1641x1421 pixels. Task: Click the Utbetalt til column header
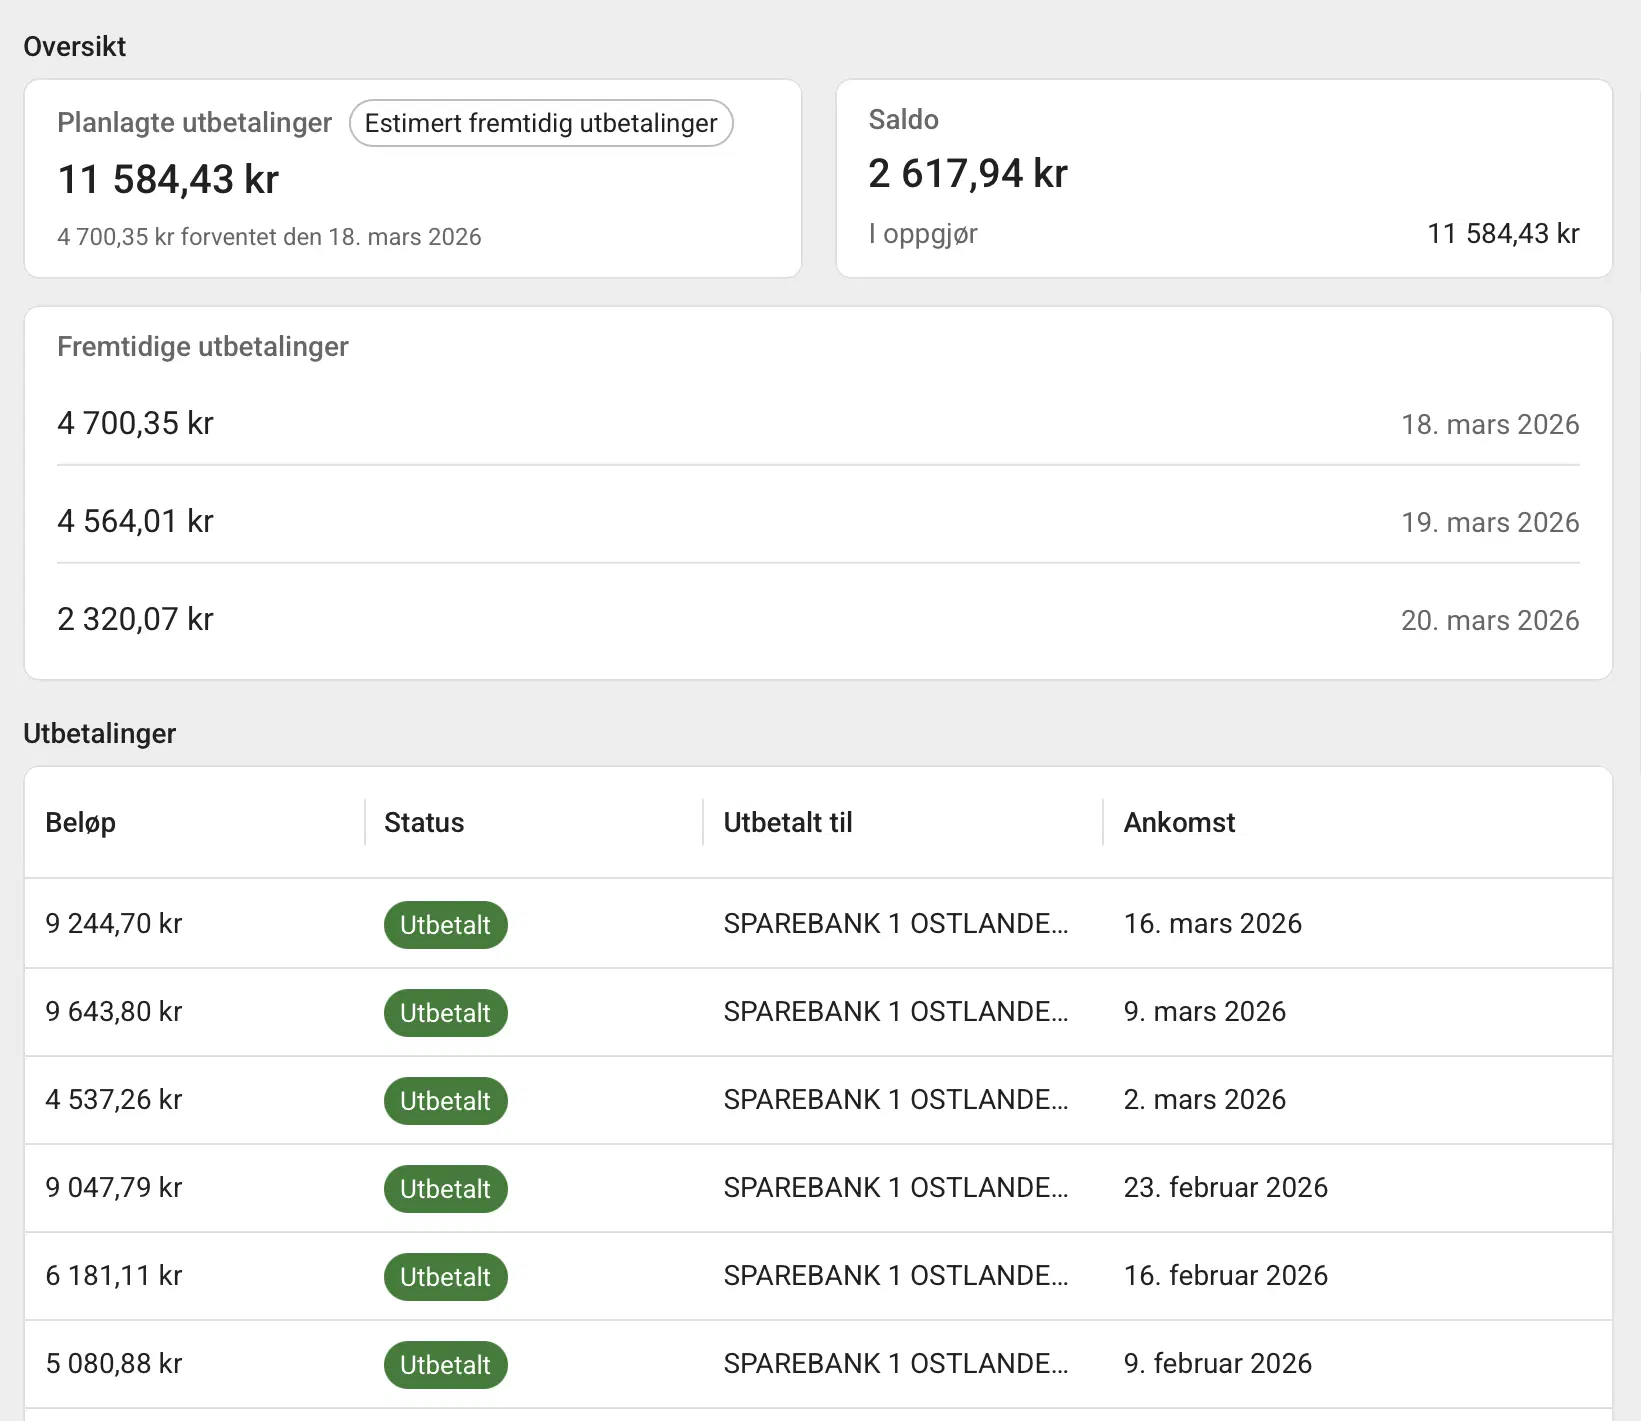tap(787, 823)
